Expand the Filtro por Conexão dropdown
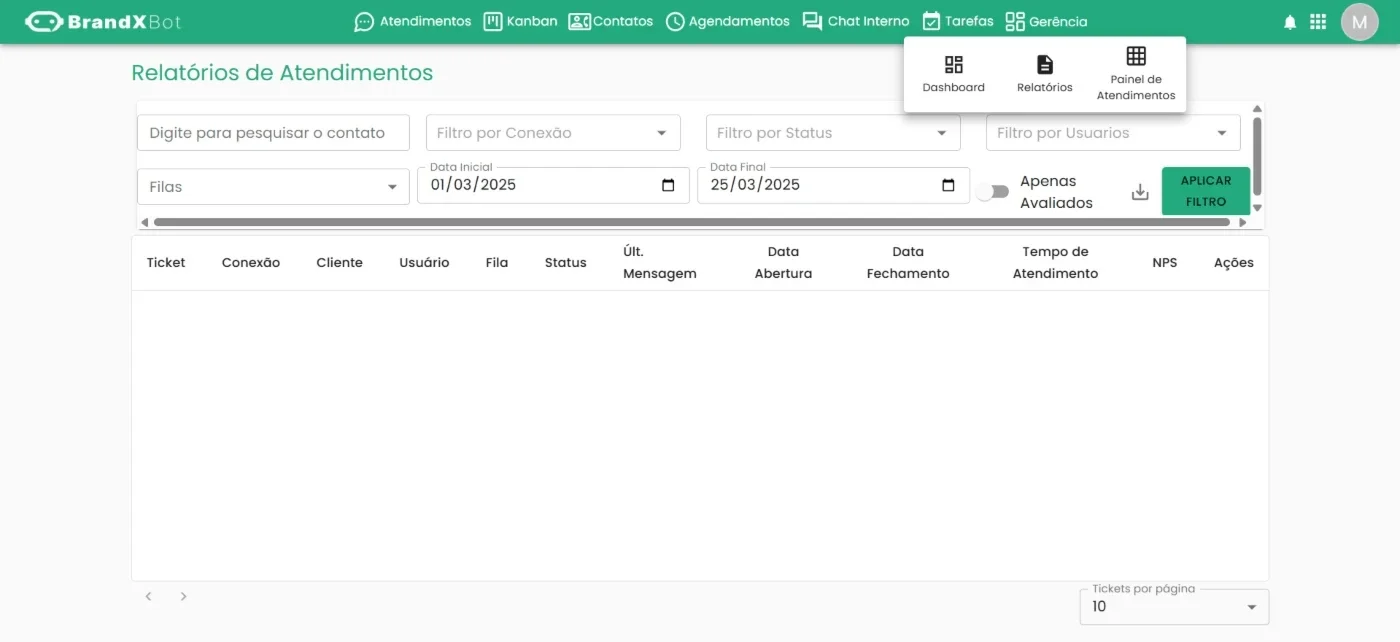 click(x=553, y=133)
